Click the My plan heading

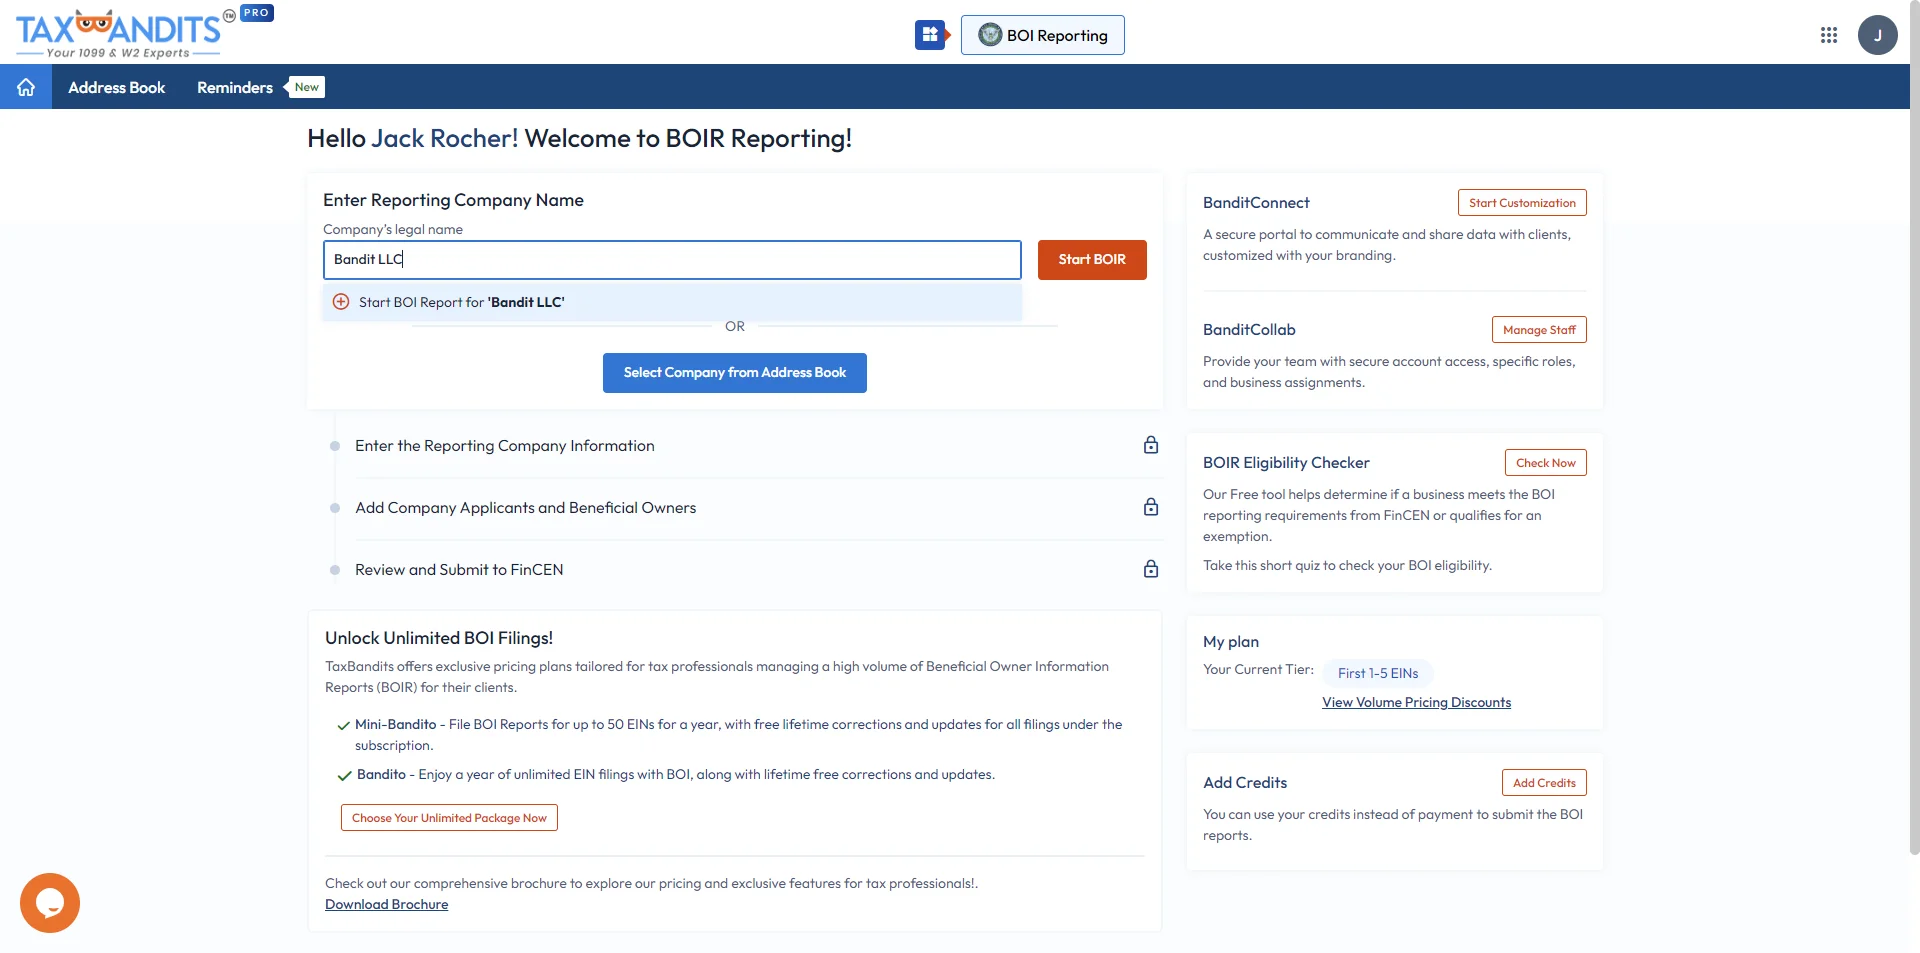1231,642
